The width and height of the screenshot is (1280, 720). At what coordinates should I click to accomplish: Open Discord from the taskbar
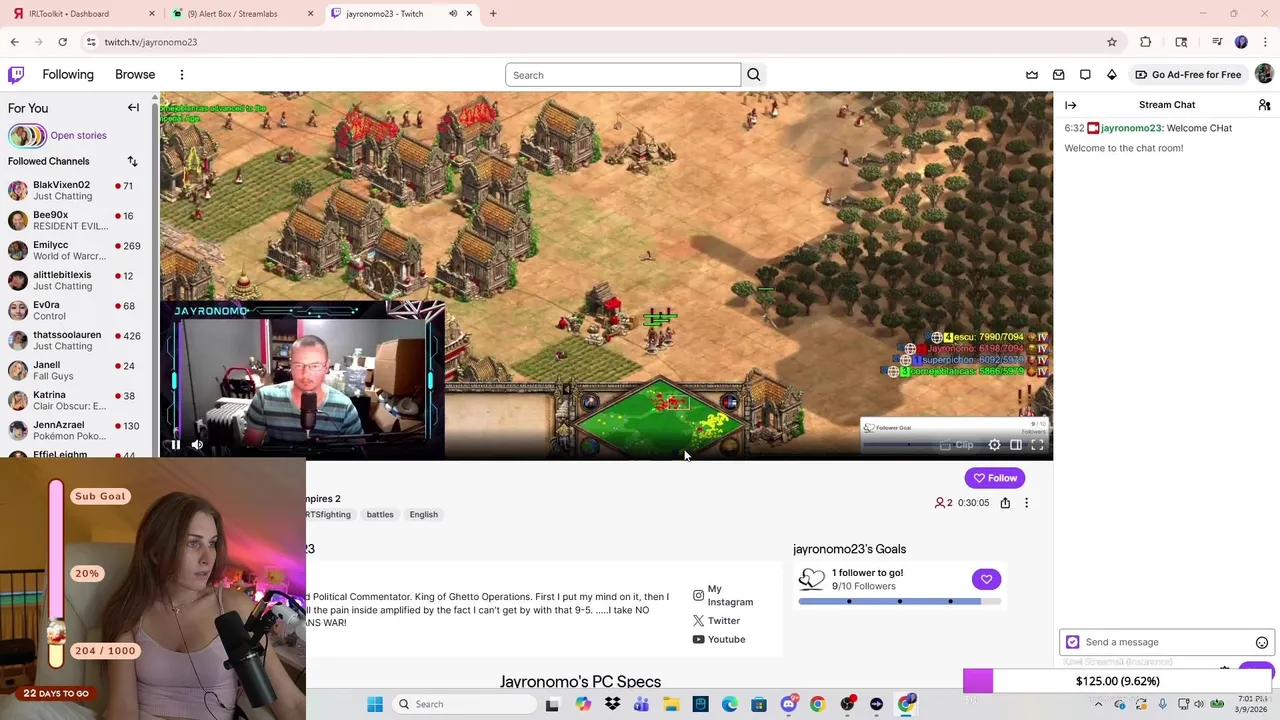(788, 704)
